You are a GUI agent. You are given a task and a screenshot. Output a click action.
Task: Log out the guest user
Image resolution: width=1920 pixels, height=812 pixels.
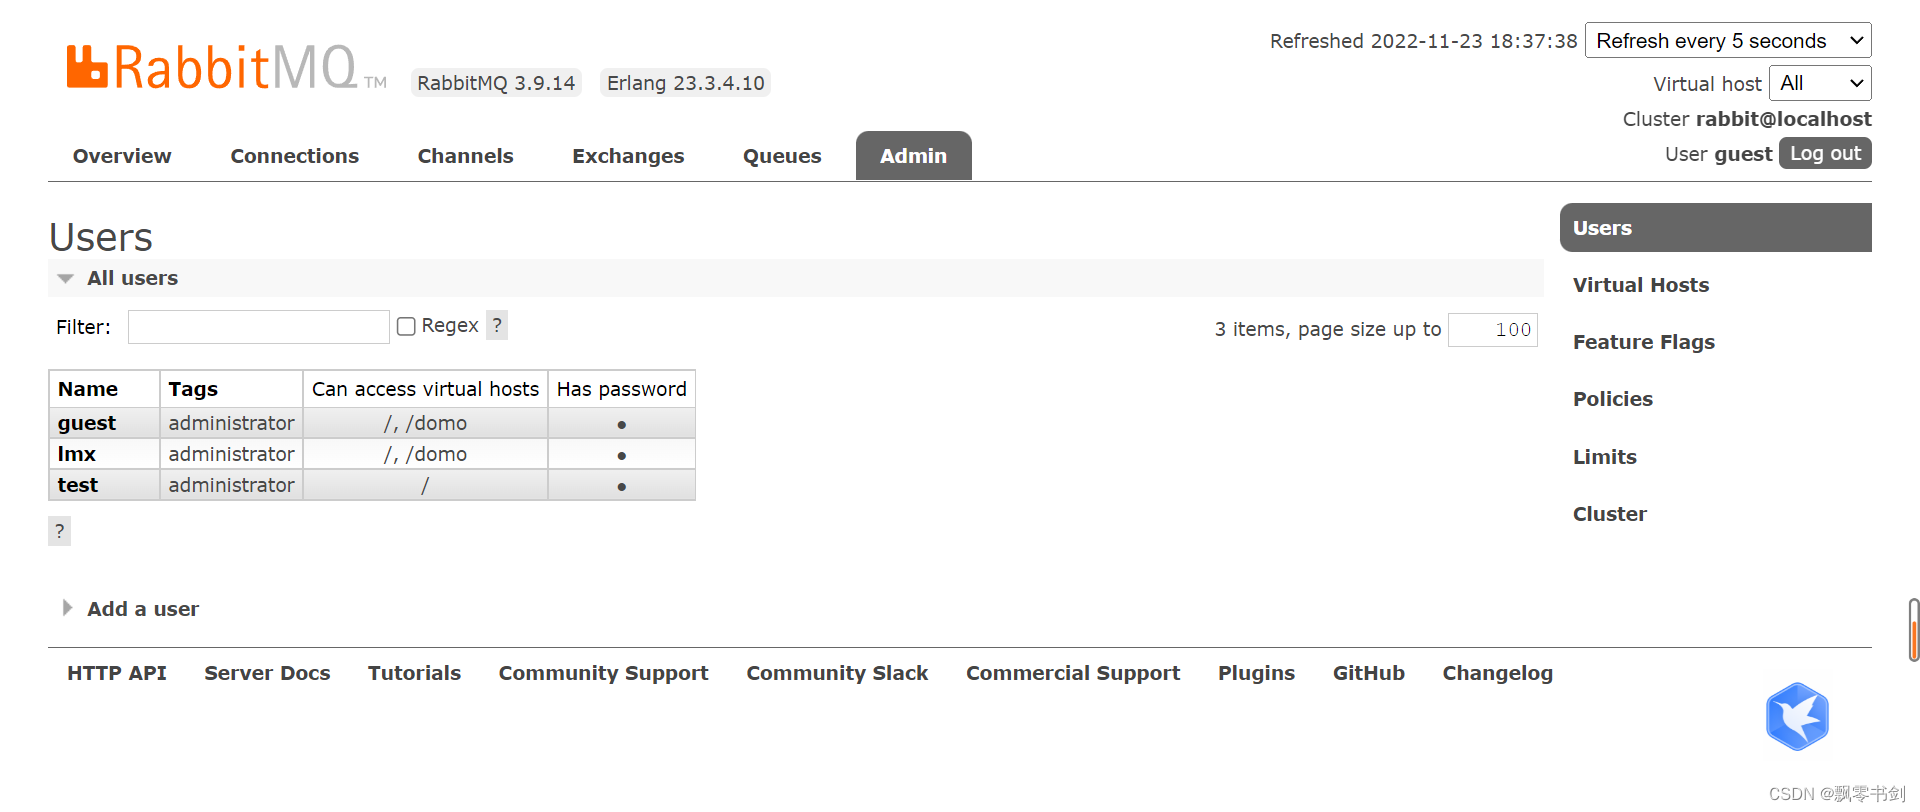pyautogui.click(x=1825, y=153)
